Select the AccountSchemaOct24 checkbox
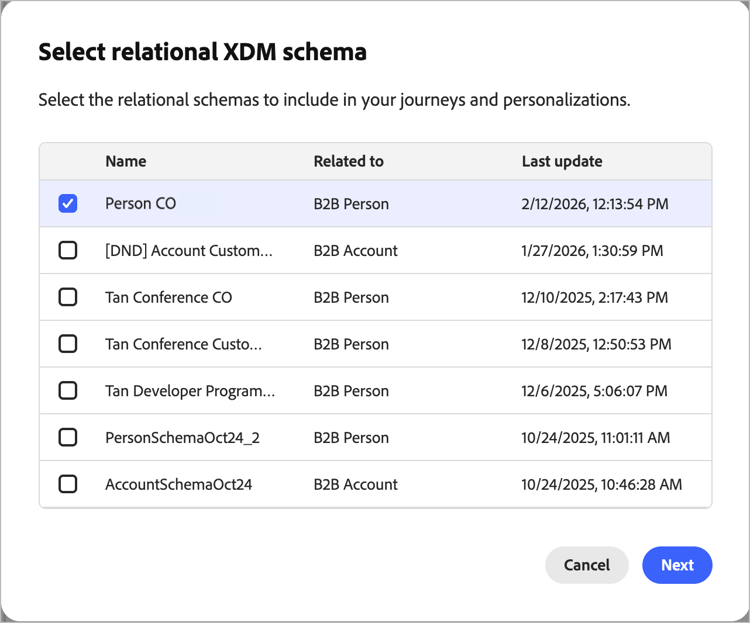Screen dimensions: 750x623 click(68, 484)
